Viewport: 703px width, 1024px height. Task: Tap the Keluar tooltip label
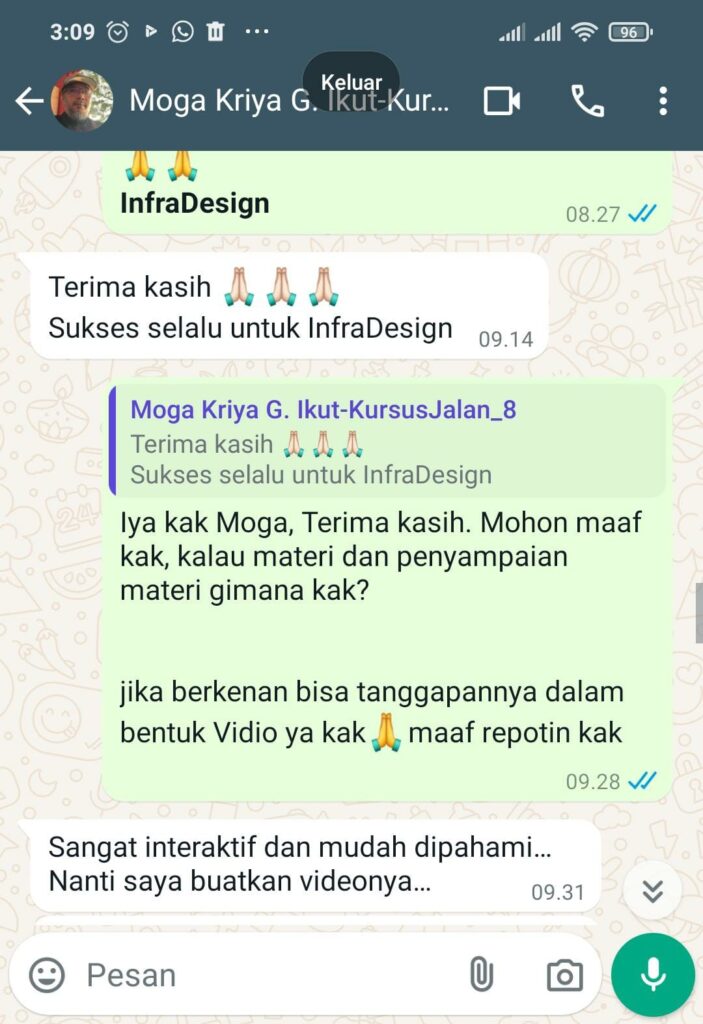[352, 82]
